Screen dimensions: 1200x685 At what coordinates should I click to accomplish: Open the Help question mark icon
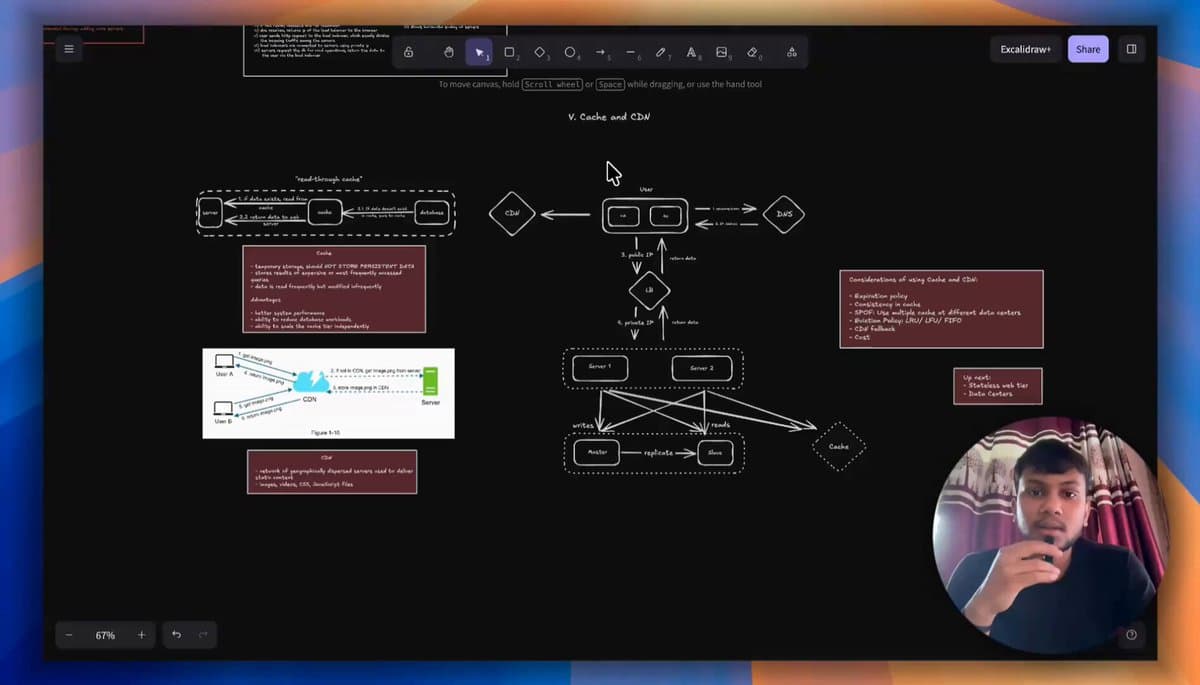point(1131,635)
